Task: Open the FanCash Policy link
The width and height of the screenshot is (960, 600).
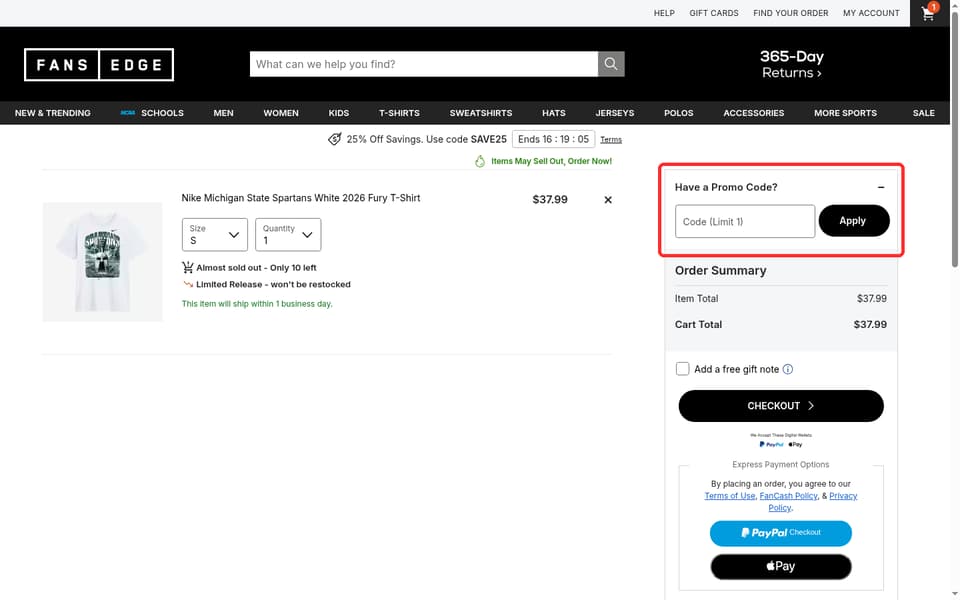Action: 788,496
